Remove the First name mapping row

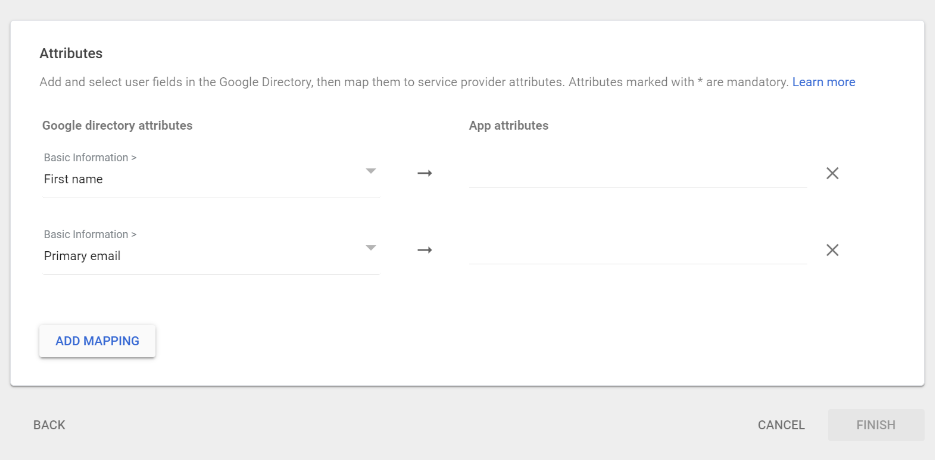coord(832,173)
